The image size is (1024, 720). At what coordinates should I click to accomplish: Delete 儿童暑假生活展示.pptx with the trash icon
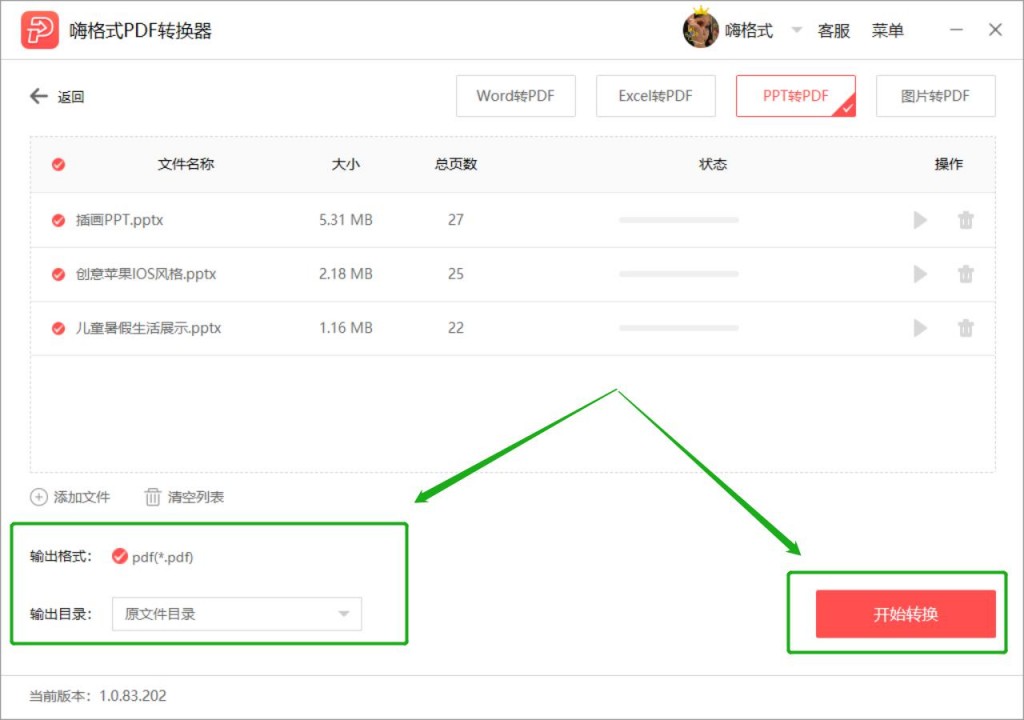pyautogui.click(x=966, y=328)
